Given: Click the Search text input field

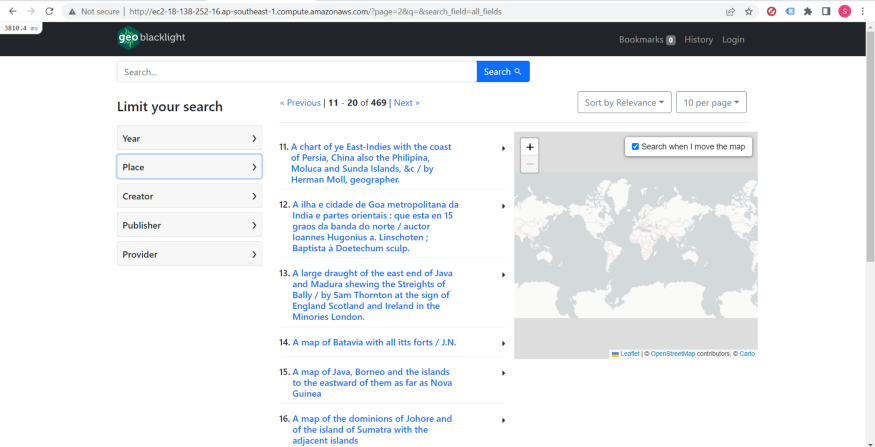Looking at the screenshot, I should click(297, 71).
